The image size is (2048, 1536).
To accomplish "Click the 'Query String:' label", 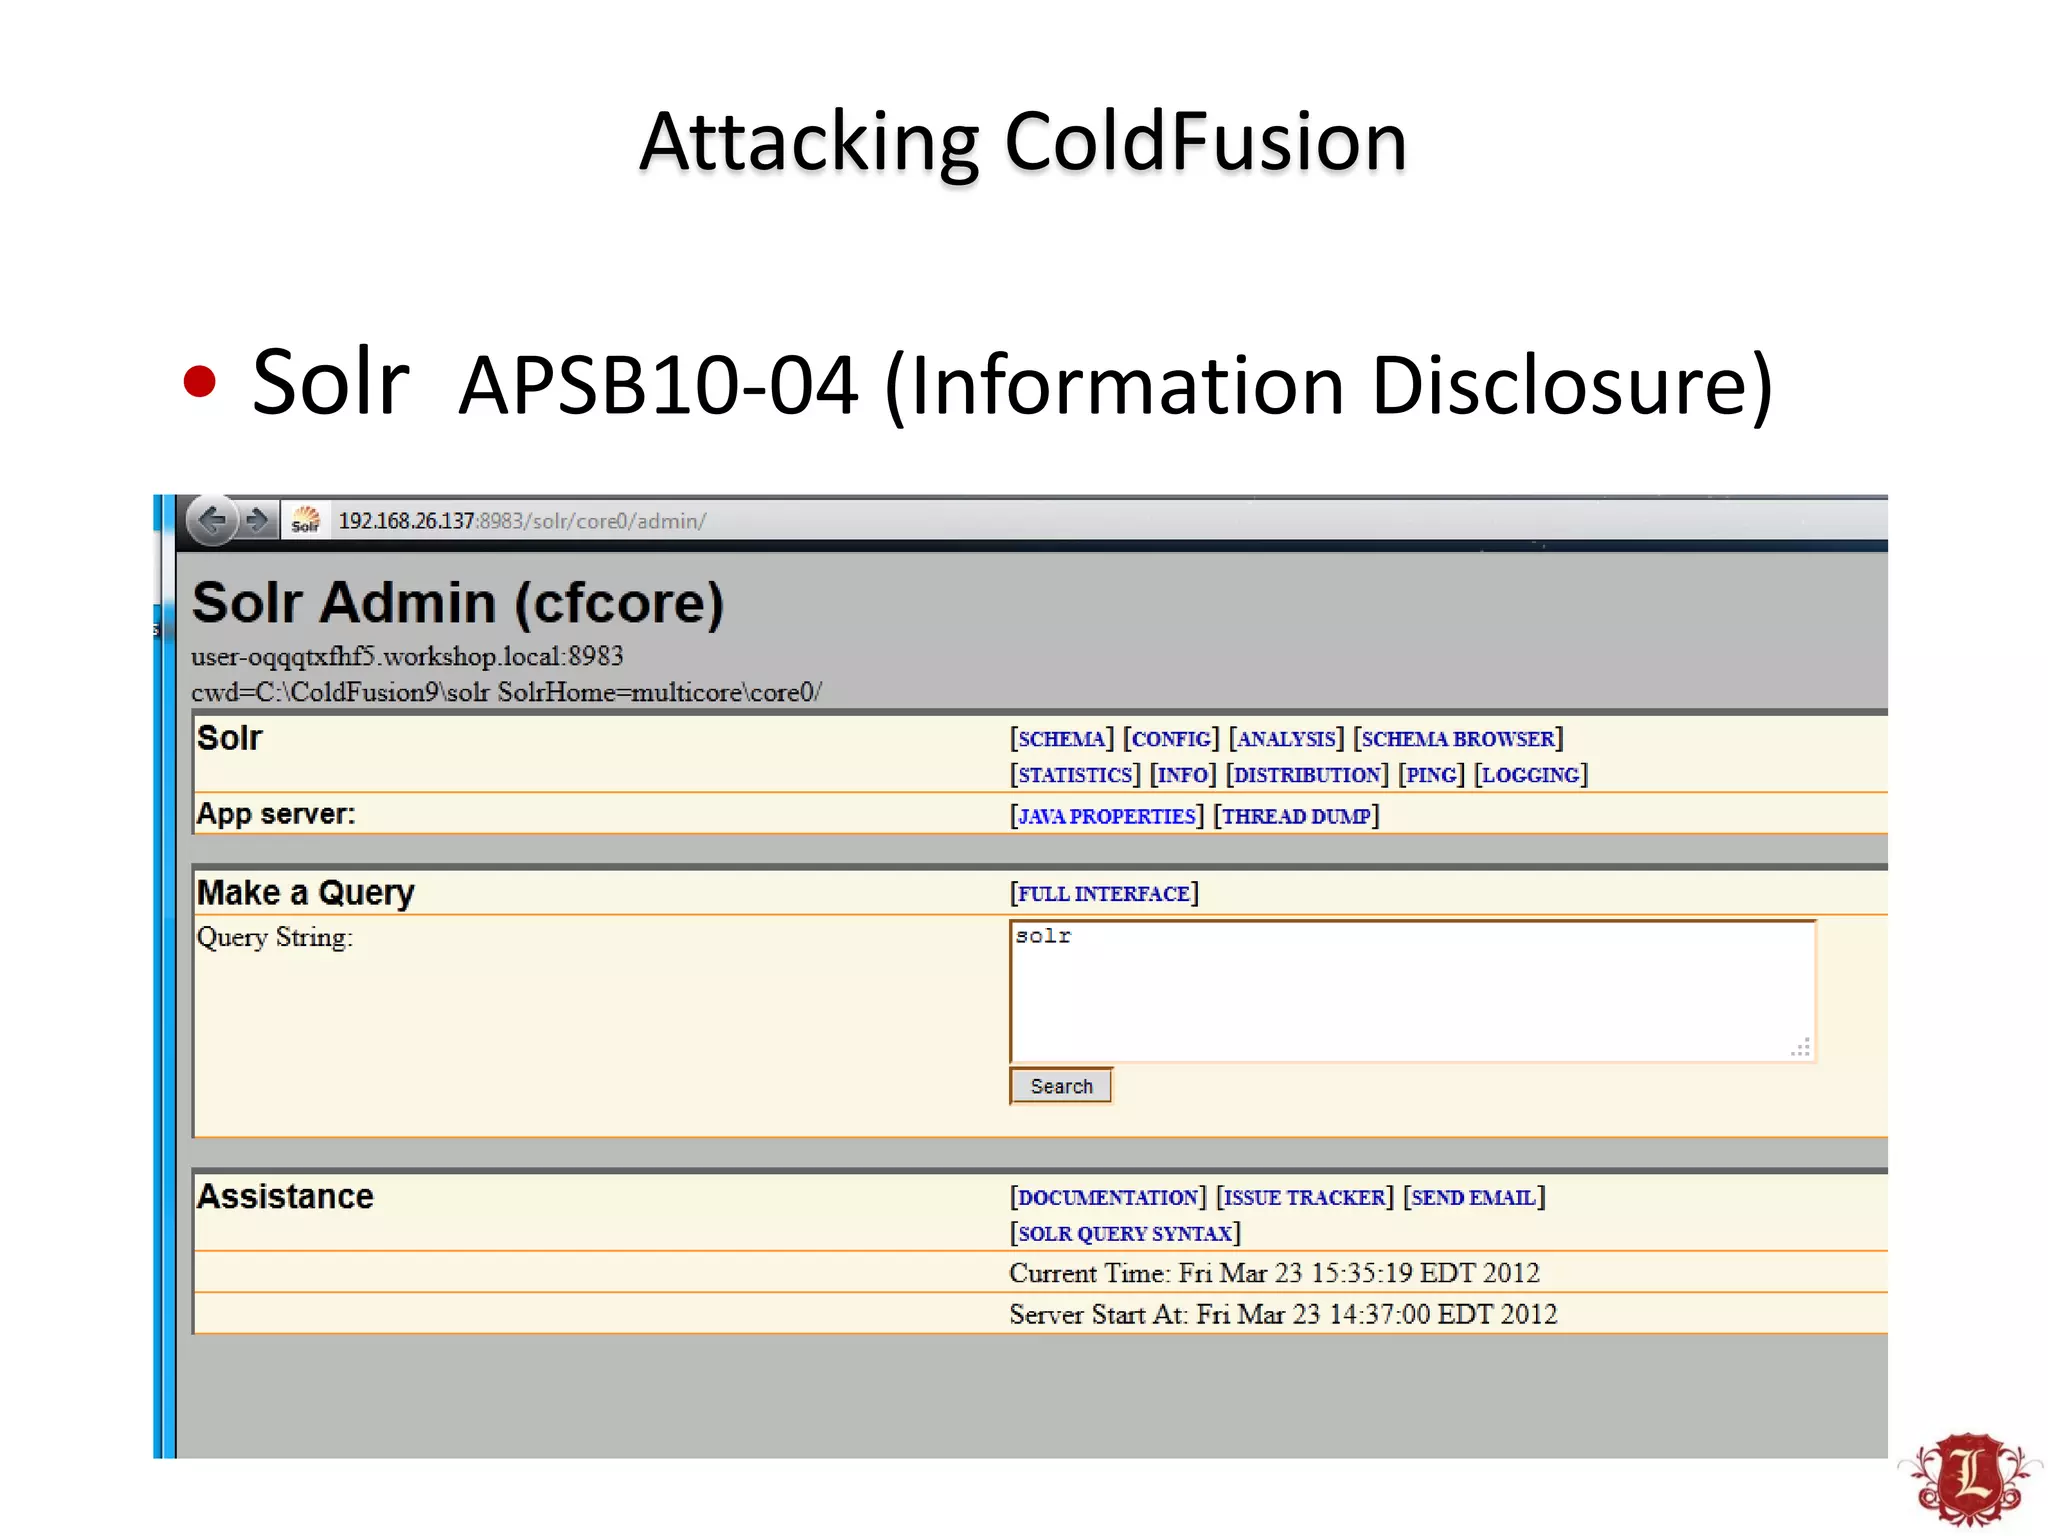I will pos(275,938).
